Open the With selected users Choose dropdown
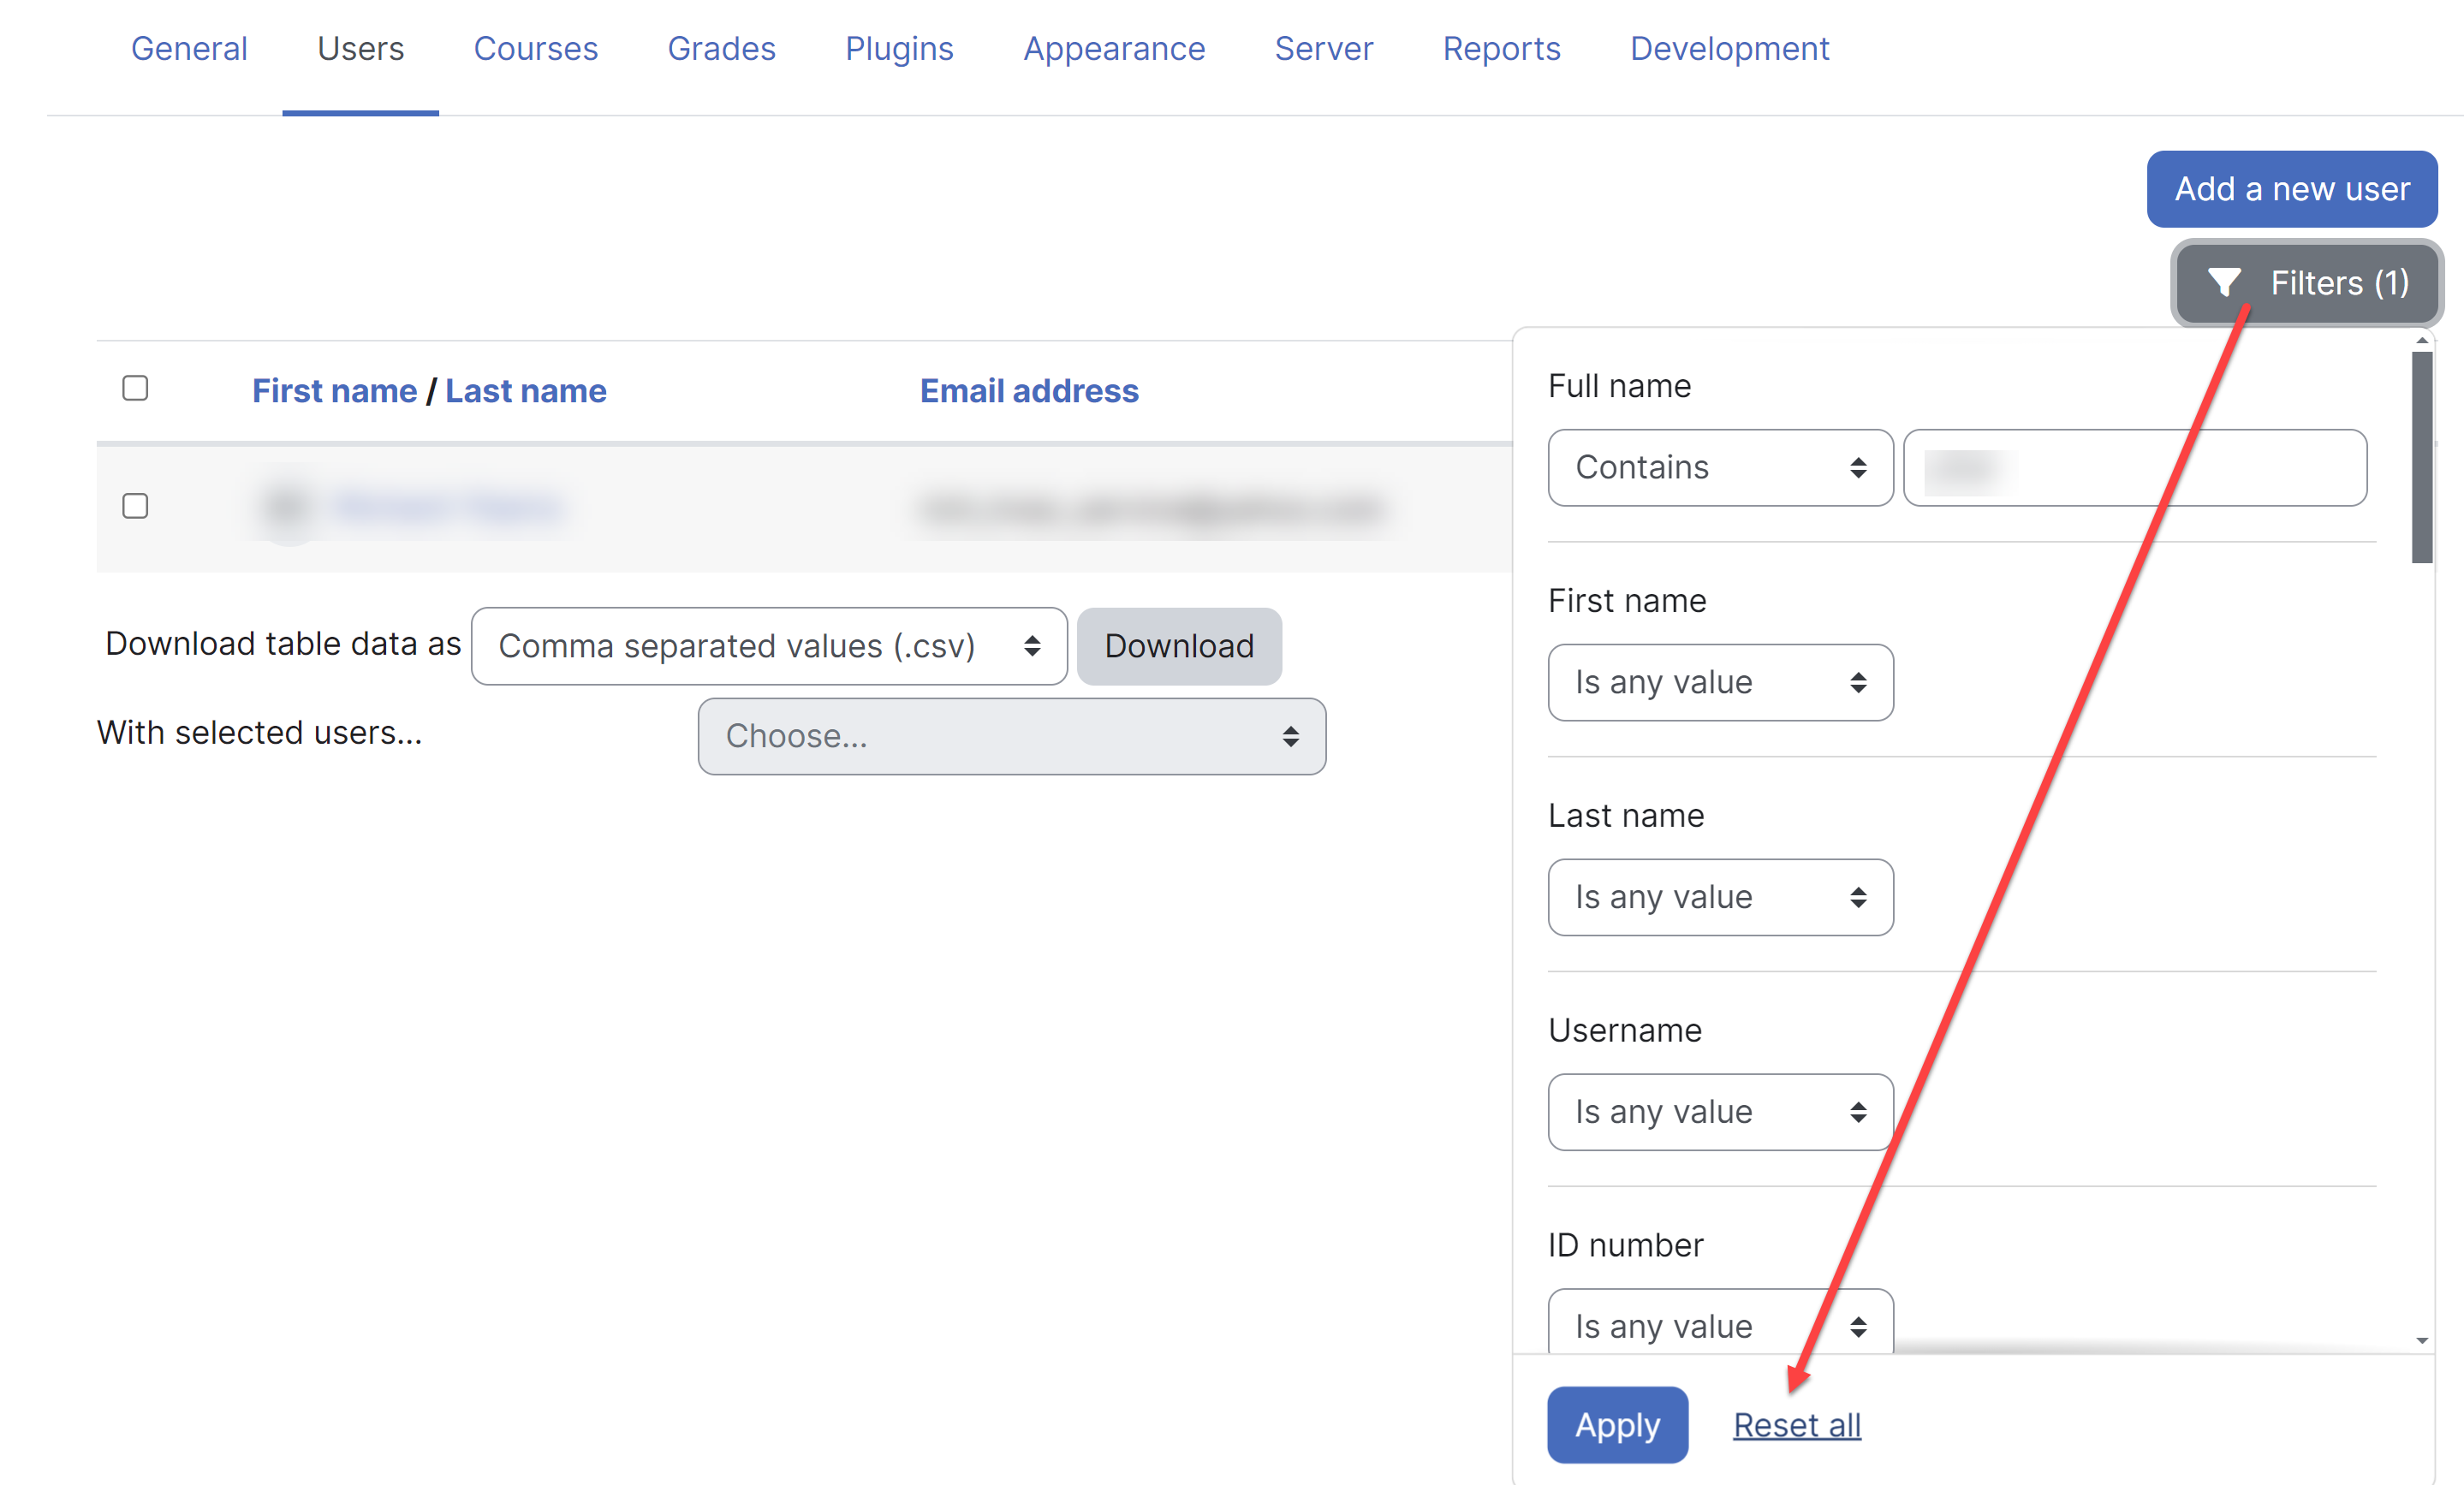Viewport: 2464px width, 1485px height. click(1011, 736)
